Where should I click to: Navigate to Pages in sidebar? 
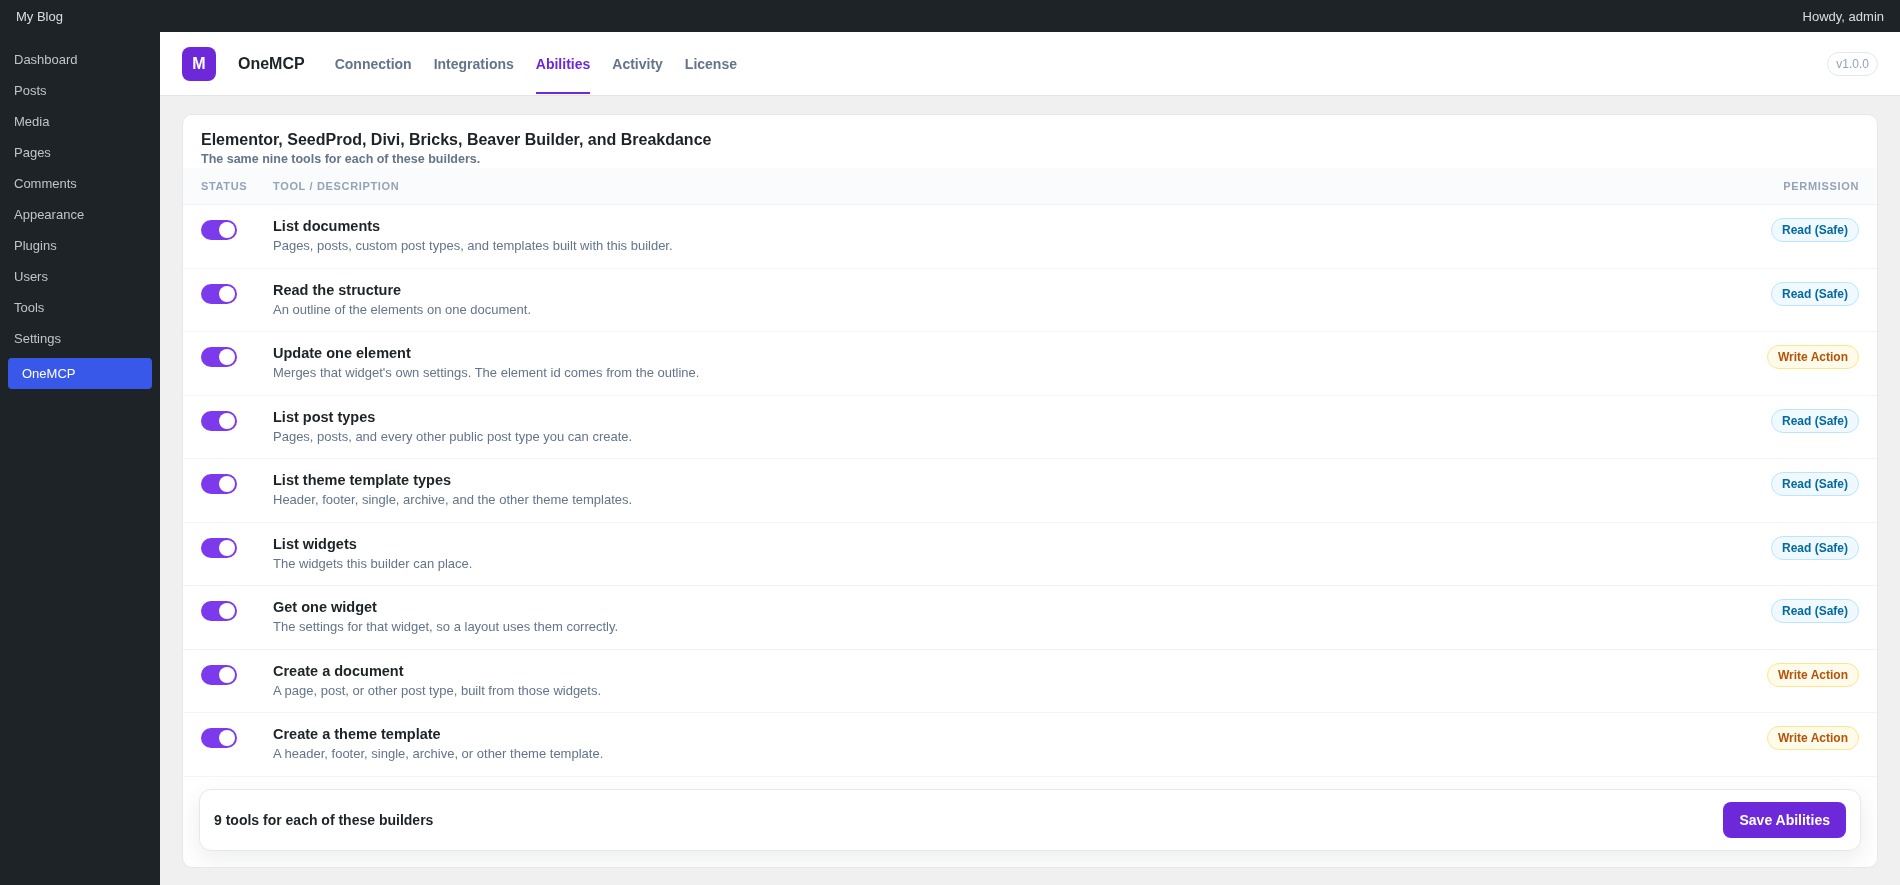[80, 153]
